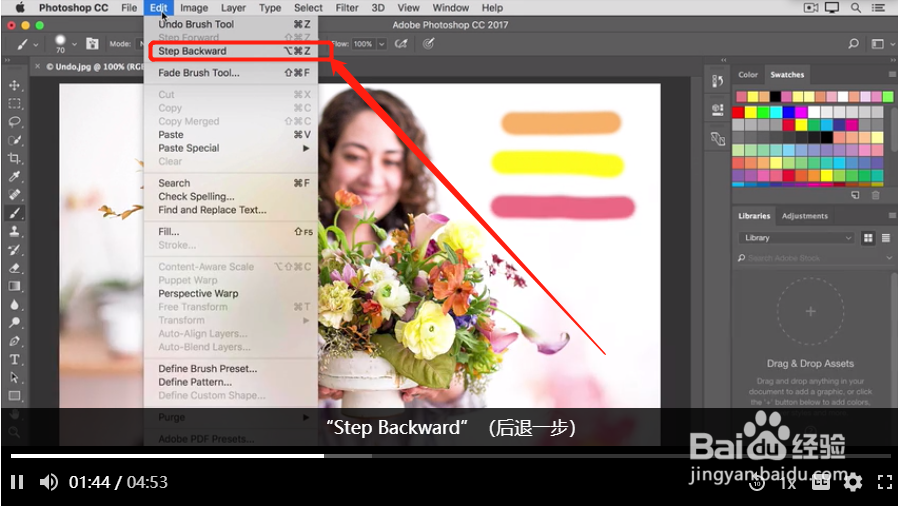Switch Libraries to list view

[x=886, y=238]
